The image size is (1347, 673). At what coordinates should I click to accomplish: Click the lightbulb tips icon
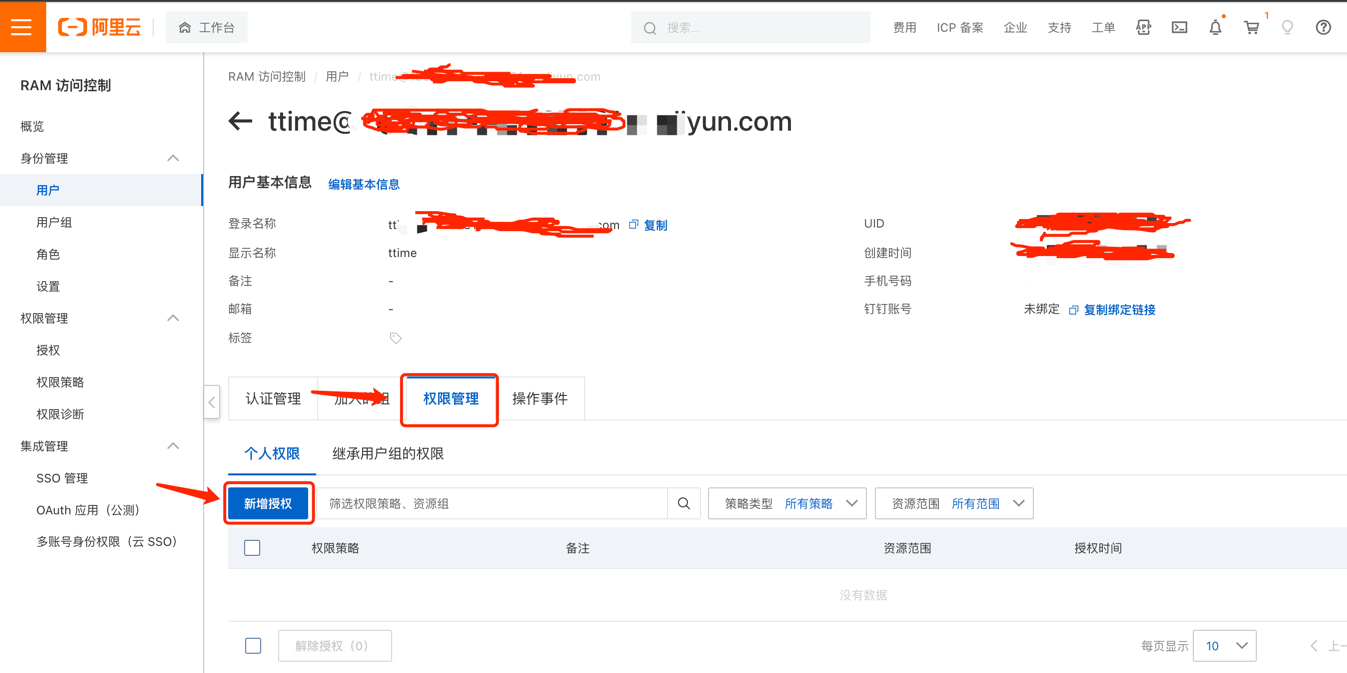tap(1288, 28)
